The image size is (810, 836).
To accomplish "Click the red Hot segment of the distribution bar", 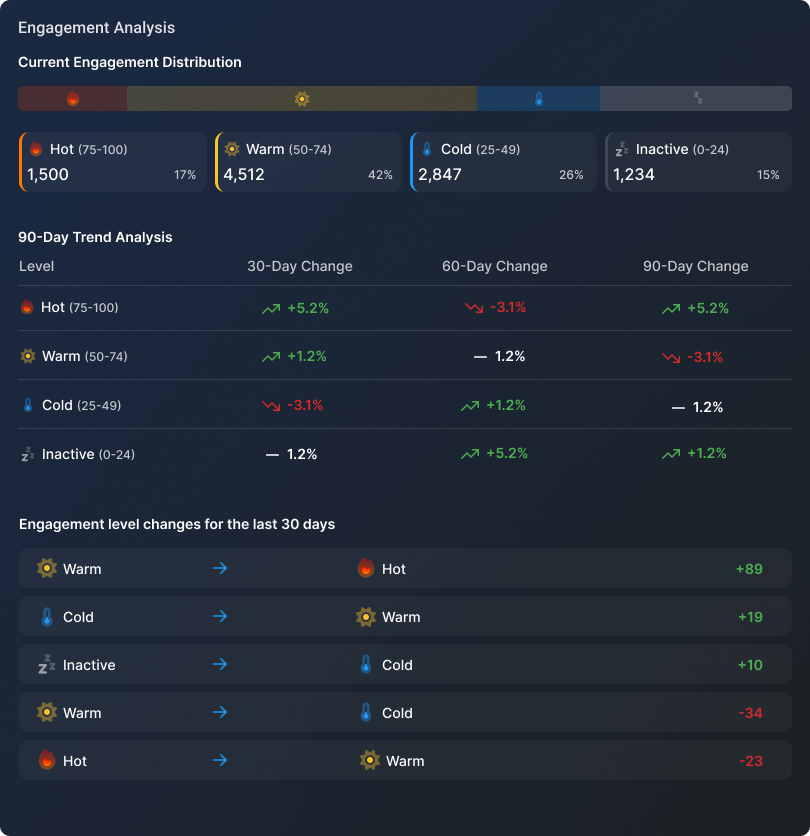I will pos(70,98).
